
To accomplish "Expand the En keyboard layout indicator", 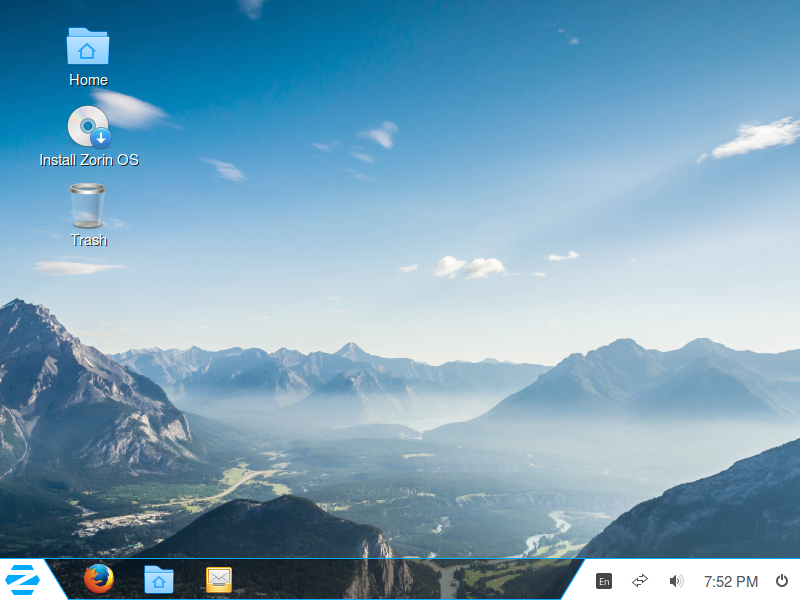I will [x=604, y=581].
